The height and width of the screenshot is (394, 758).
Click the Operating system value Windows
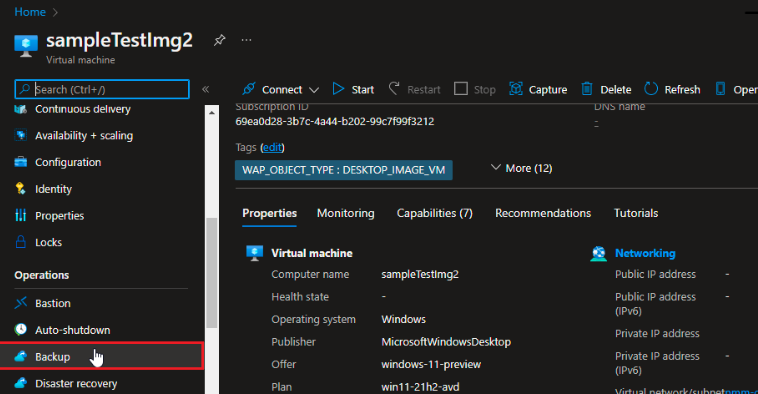point(404,320)
